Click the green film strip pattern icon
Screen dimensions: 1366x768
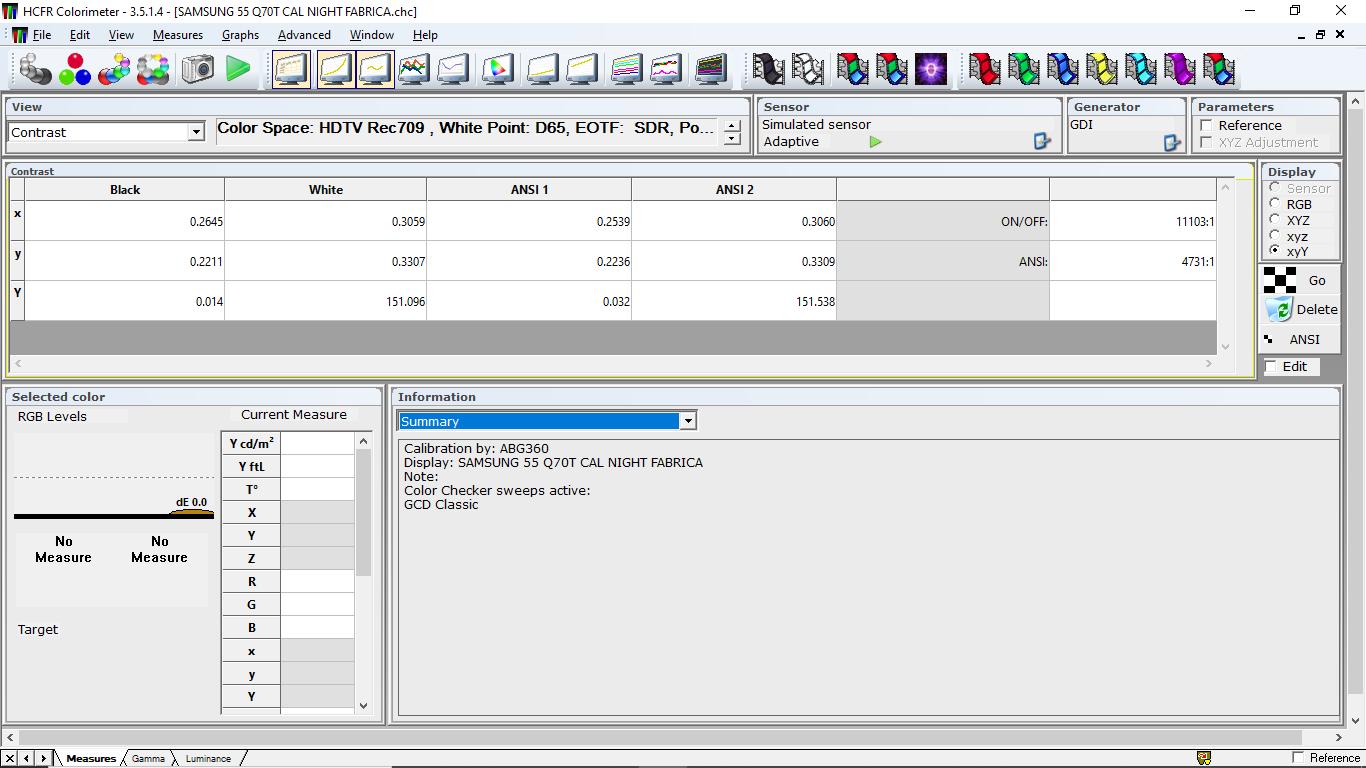1024,69
